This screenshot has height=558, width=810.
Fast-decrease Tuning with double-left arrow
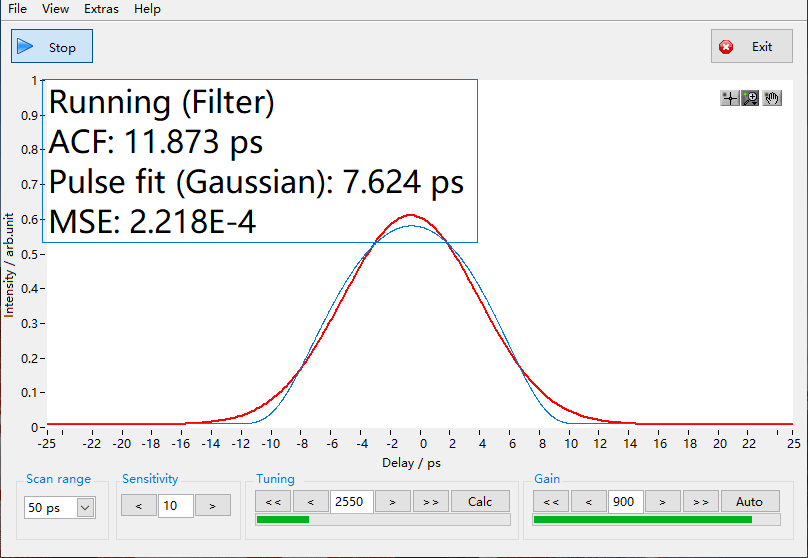pos(273,501)
